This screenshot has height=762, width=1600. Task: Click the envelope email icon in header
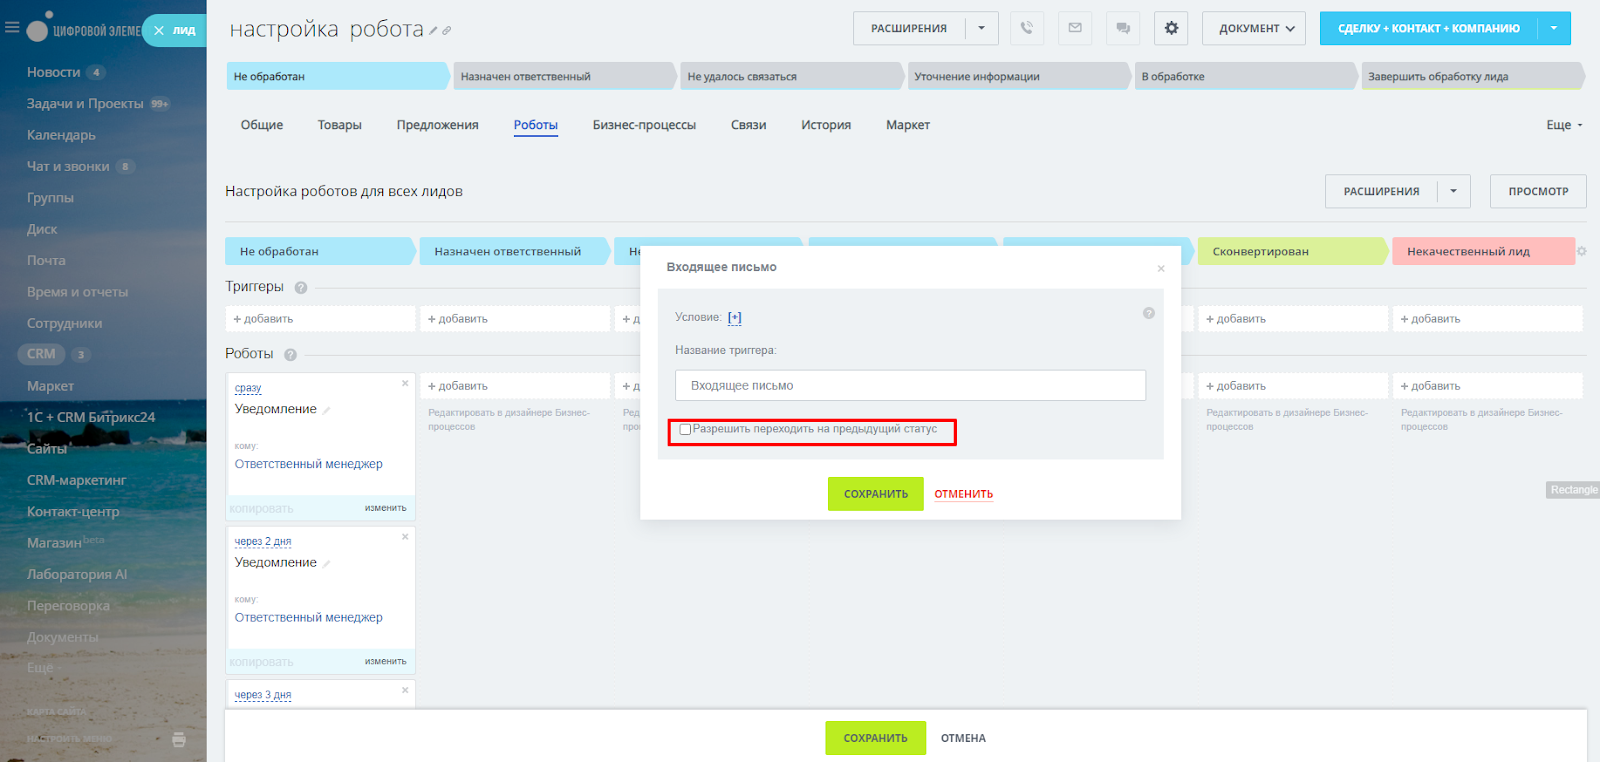[x=1075, y=28]
